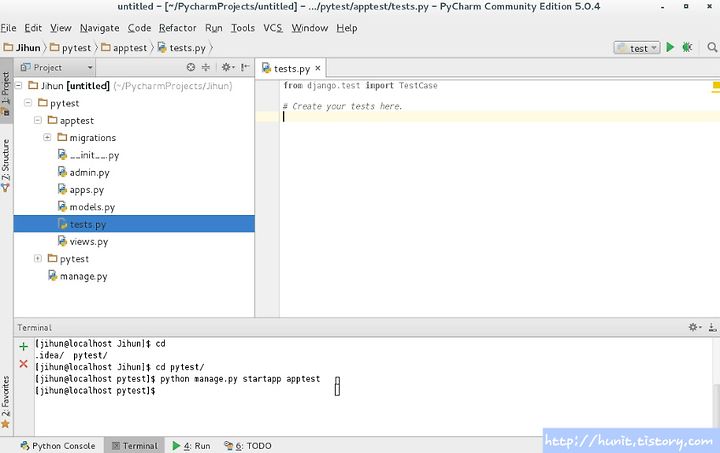Image resolution: width=720 pixels, height=453 pixels.
Task: Click the import line in the editor
Action: (360, 85)
